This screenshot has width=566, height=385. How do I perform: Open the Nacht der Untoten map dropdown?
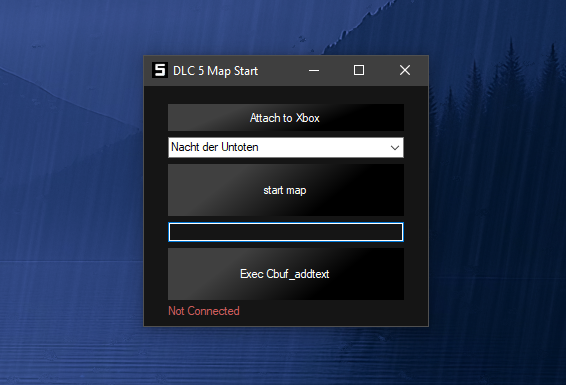click(x=286, y=147)
